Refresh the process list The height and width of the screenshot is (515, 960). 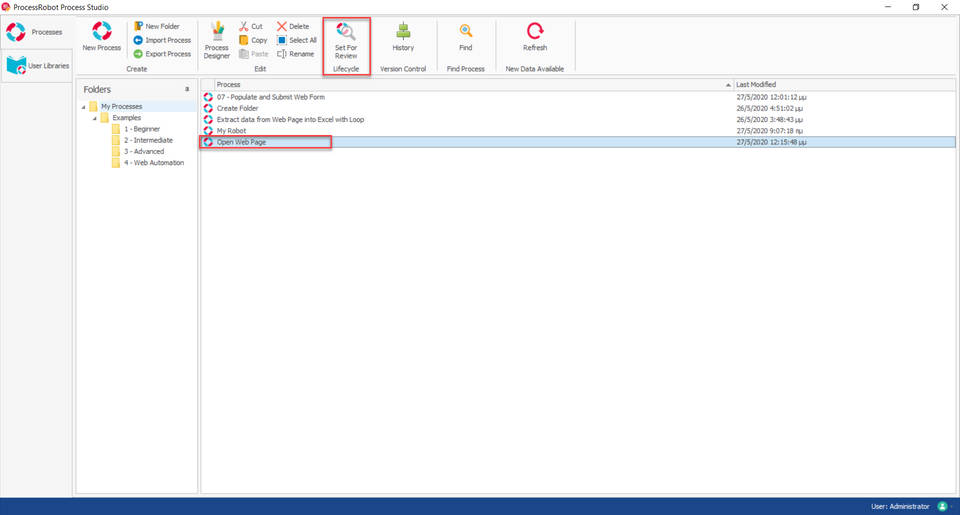(x=534, y=37)
